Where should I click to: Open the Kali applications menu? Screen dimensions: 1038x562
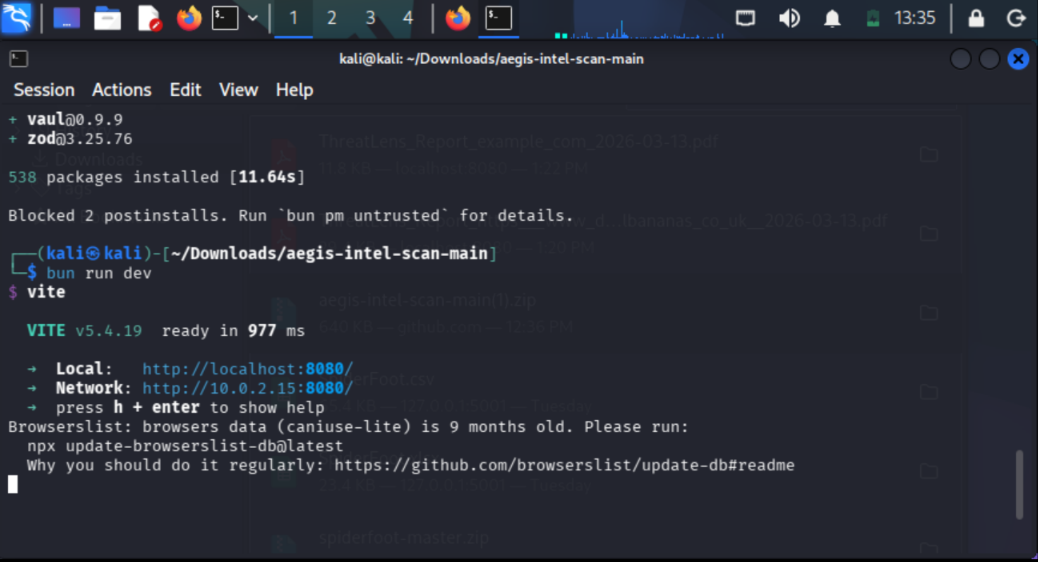[17, 18]
